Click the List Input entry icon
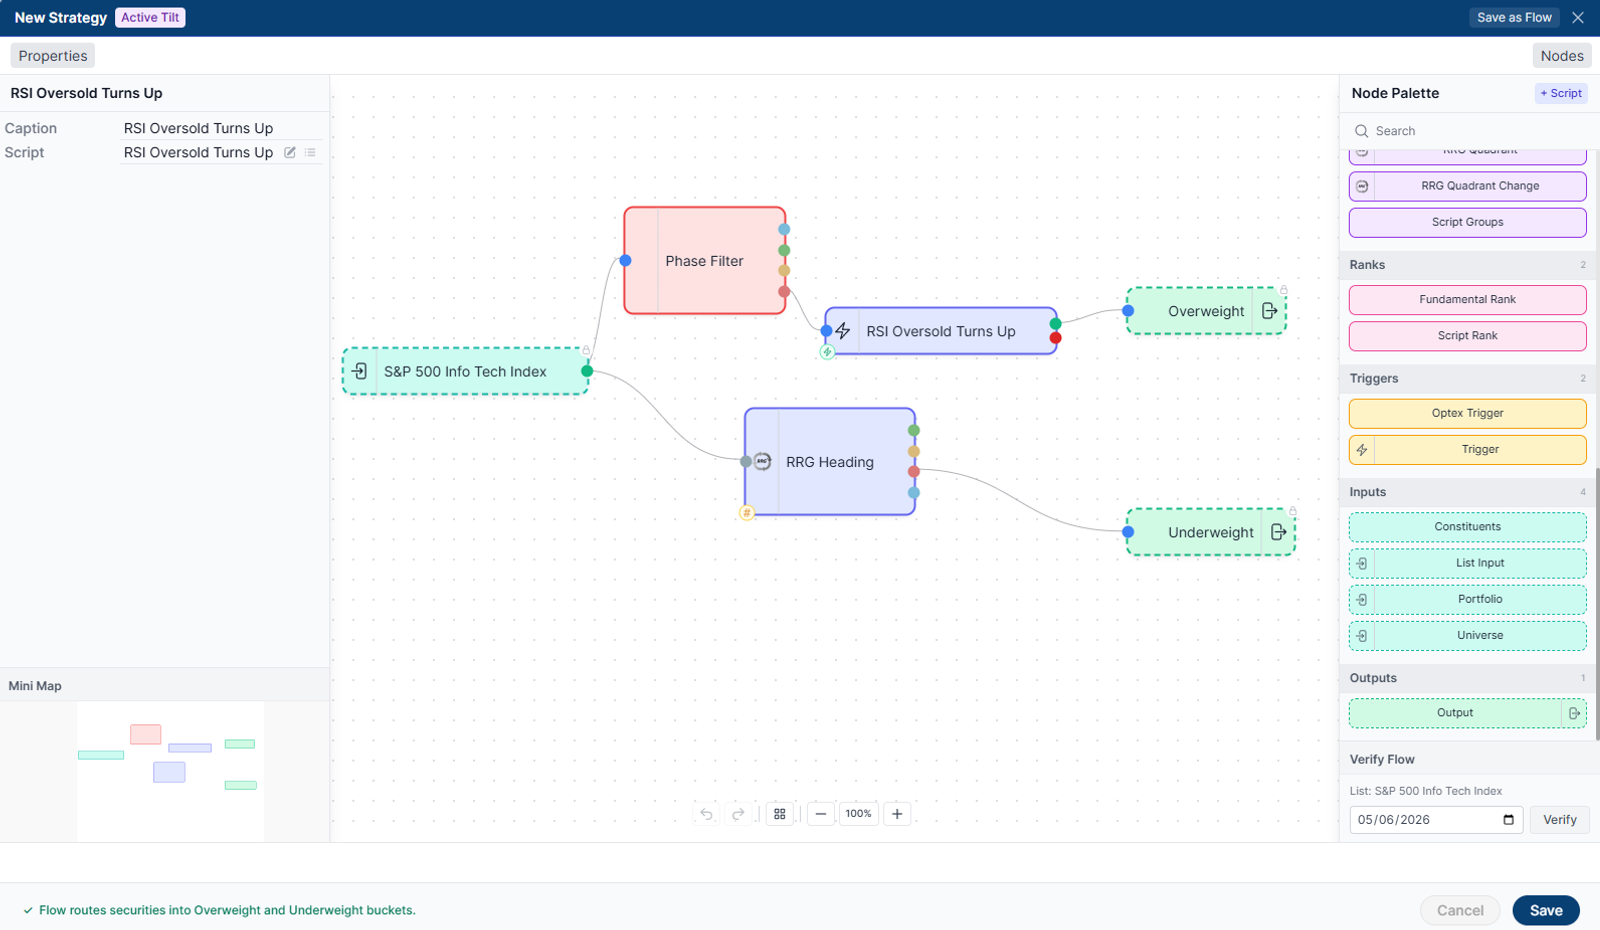Screen dimensions: 1600x930 pos(1362,563)
